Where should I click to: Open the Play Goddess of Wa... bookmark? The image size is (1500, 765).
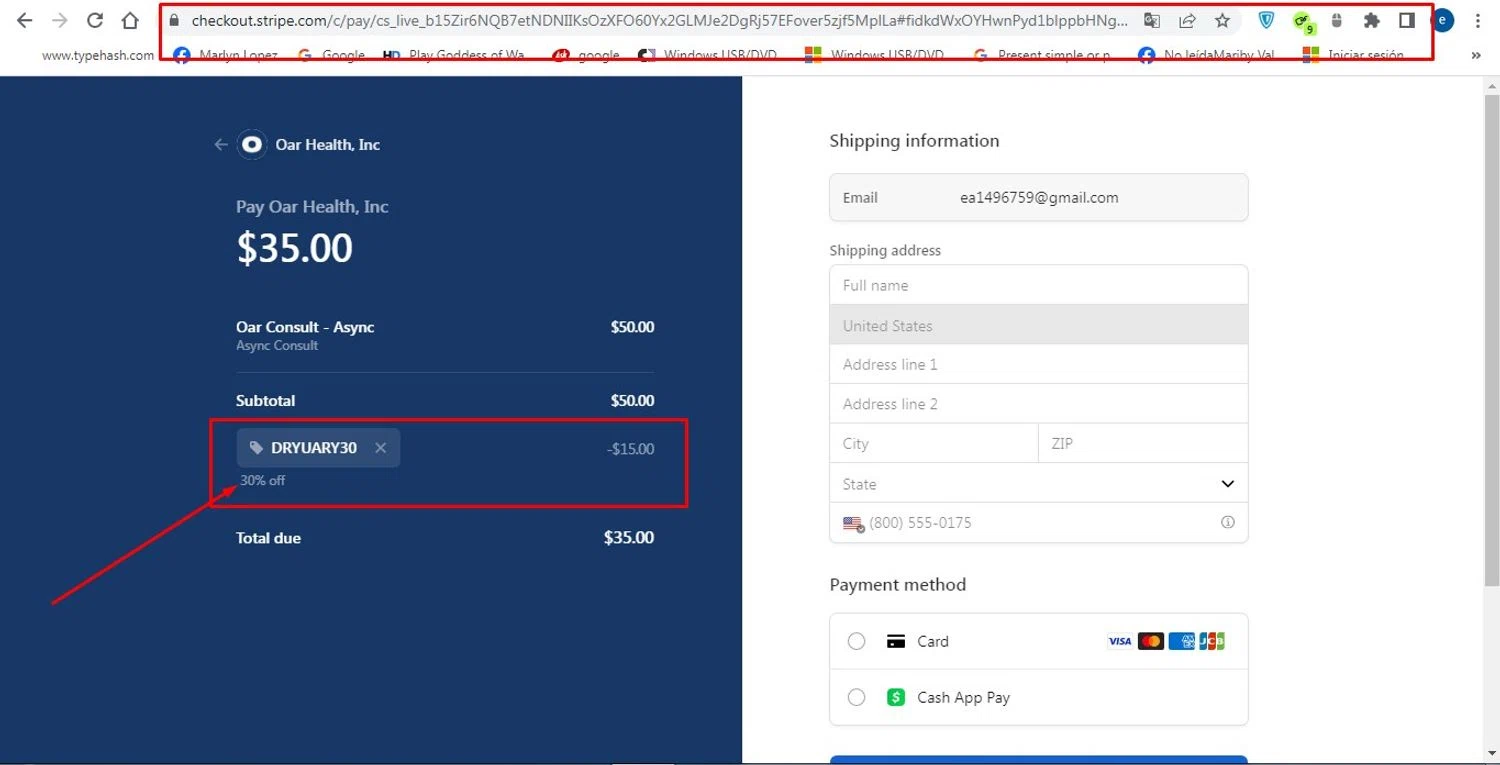coord(454,56)
